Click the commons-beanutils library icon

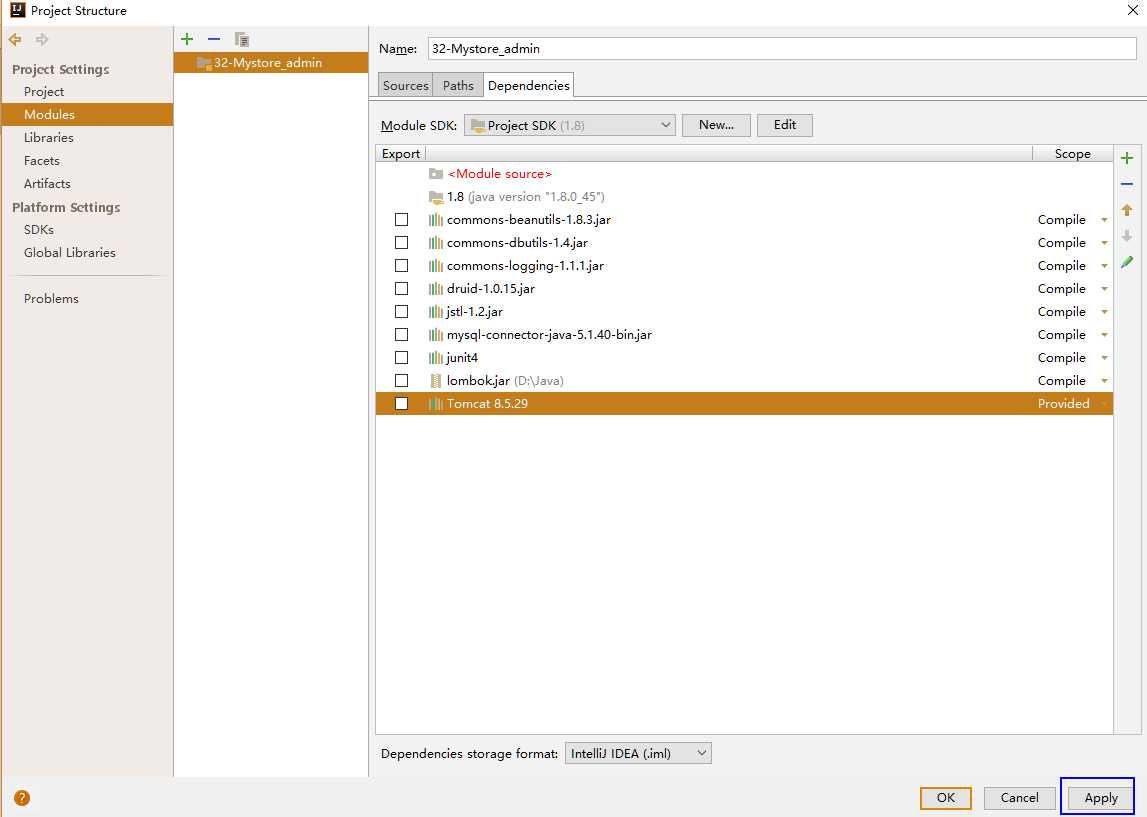(x=436, y=219)
